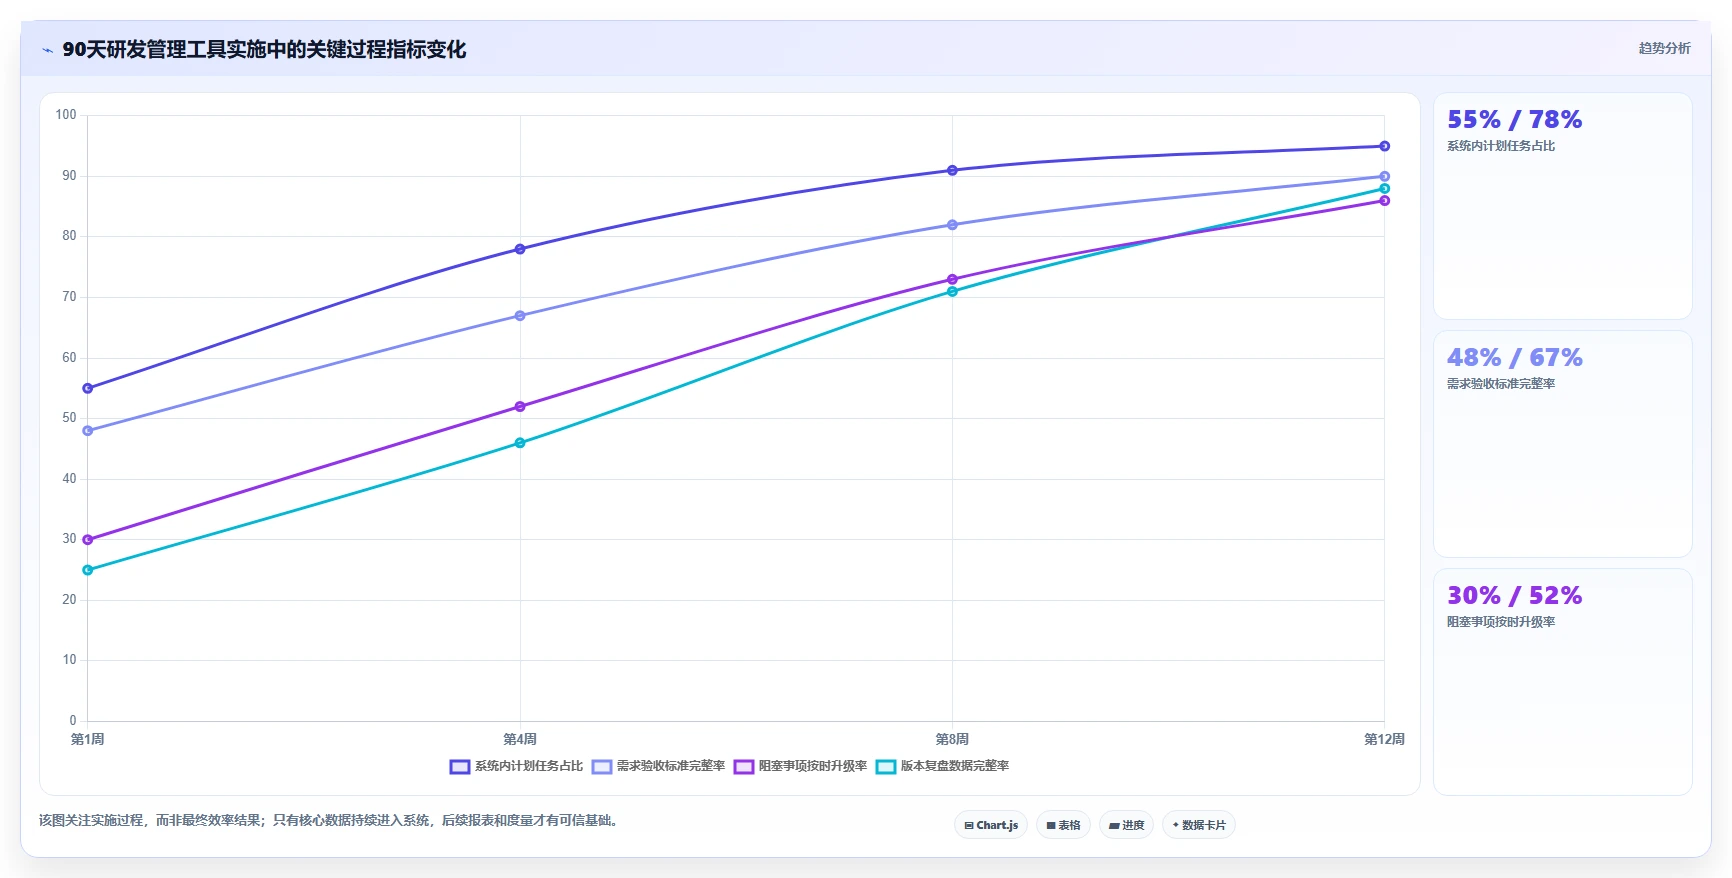The height and width of the screenshot is (878, 1732).
Task: Click the 第4周 purple point at 52
Action: coord(520,407)
